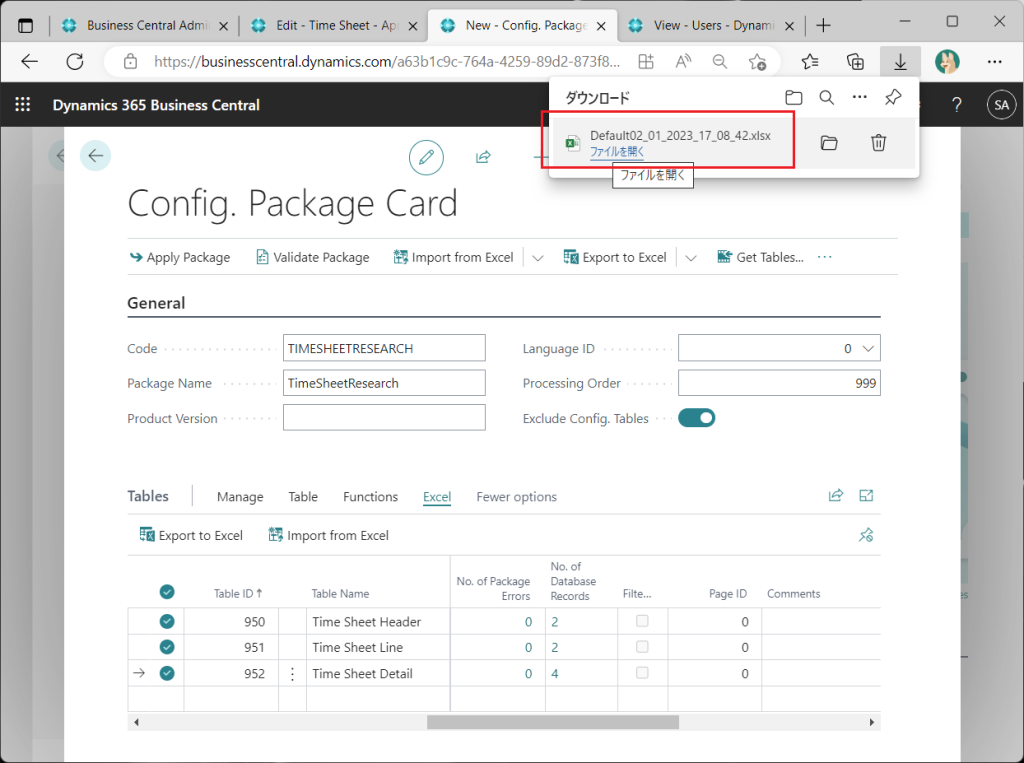This screenshot has width=1024, height=763.
Task: Turn on Read Aloud in the address bar
Action: 683,62
